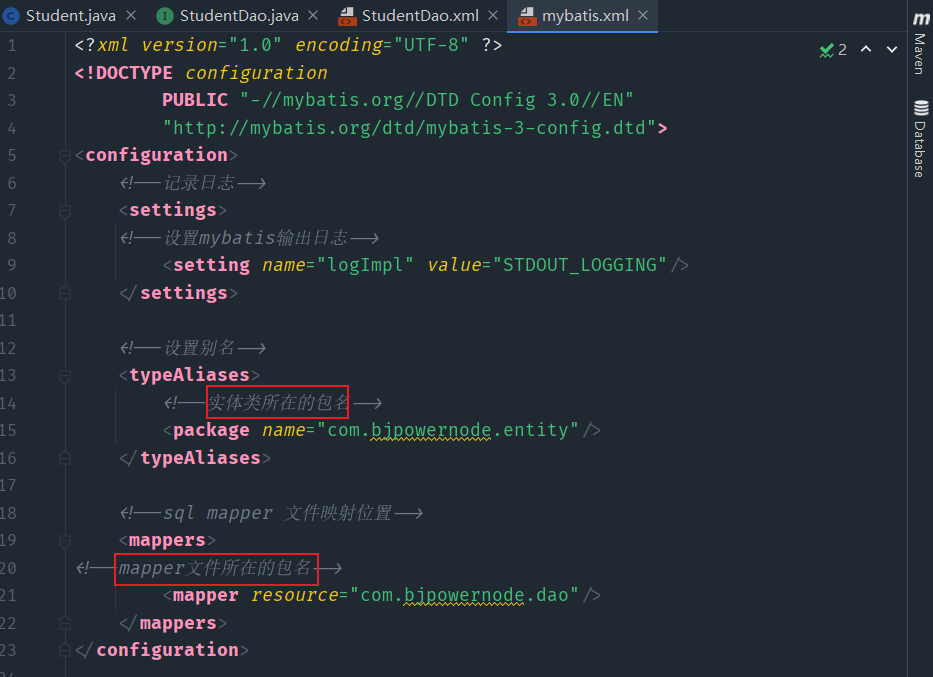Click the closing configuration tag
The image size is (933, 677).
(162, 650)
